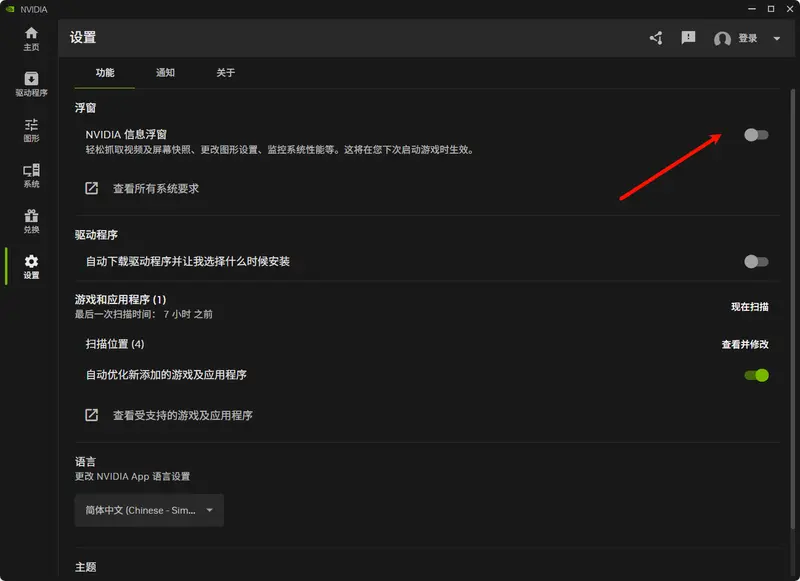Click the 主题 section heading
The image size is (800, 581).
point(85,567)
